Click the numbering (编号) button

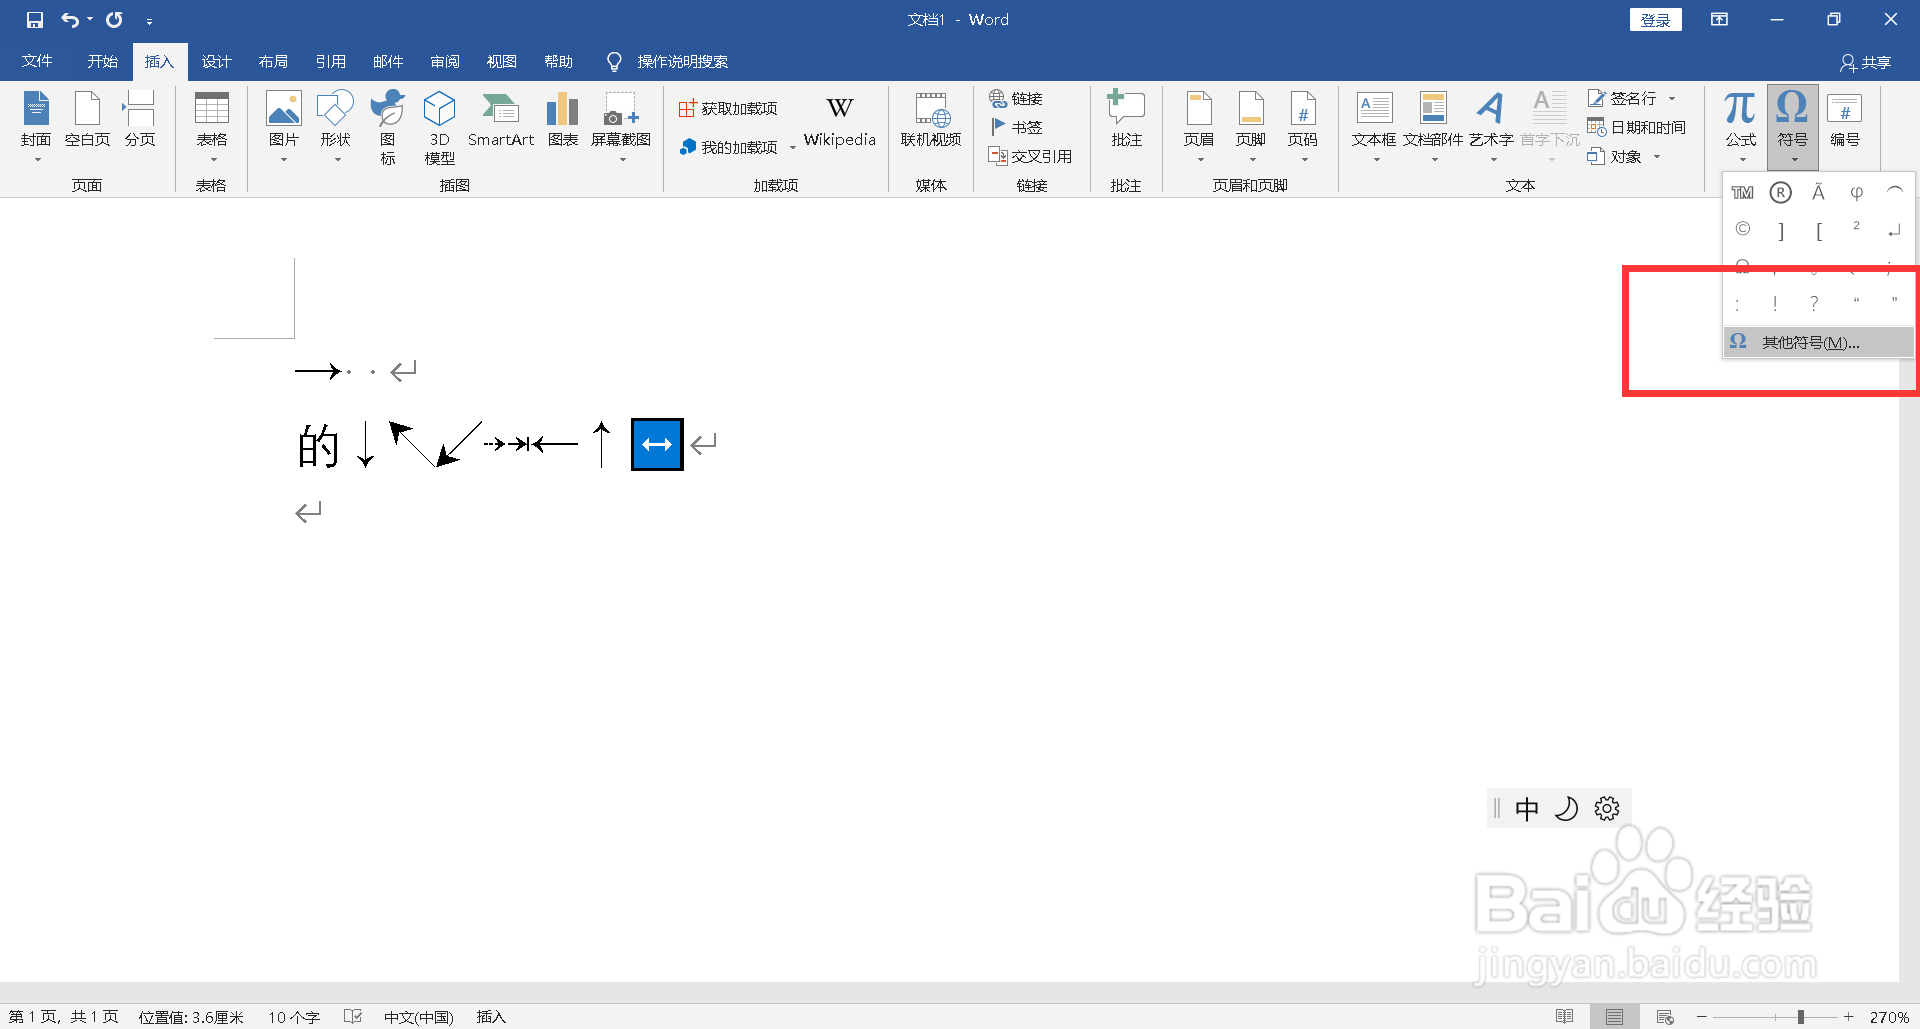click(x=1844, y=120)
